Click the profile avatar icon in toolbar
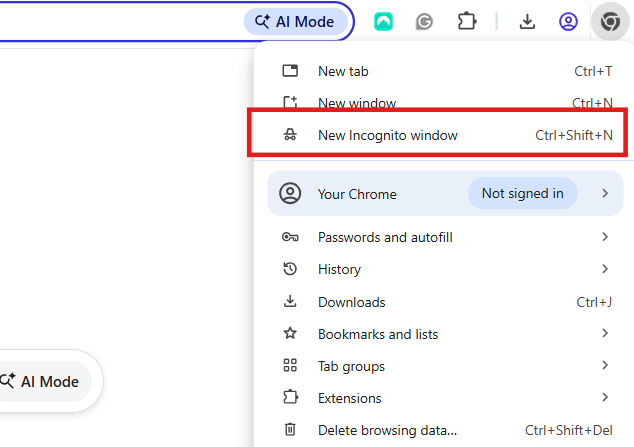 pos(568,22)
